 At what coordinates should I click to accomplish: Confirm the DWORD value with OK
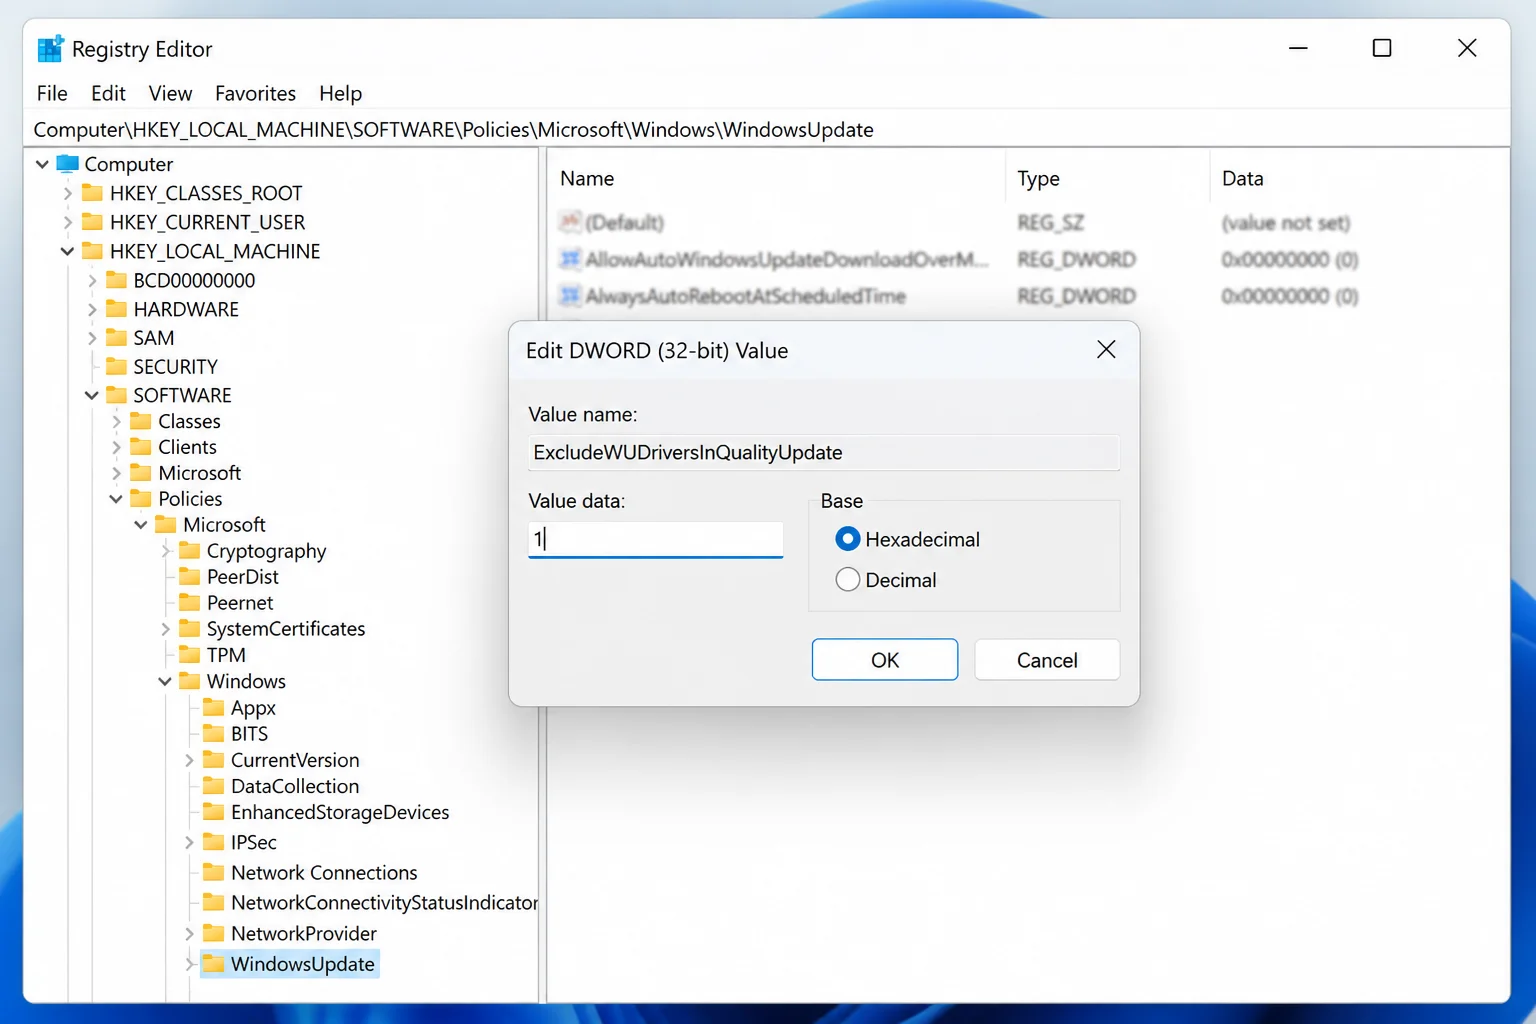point(884,660)
